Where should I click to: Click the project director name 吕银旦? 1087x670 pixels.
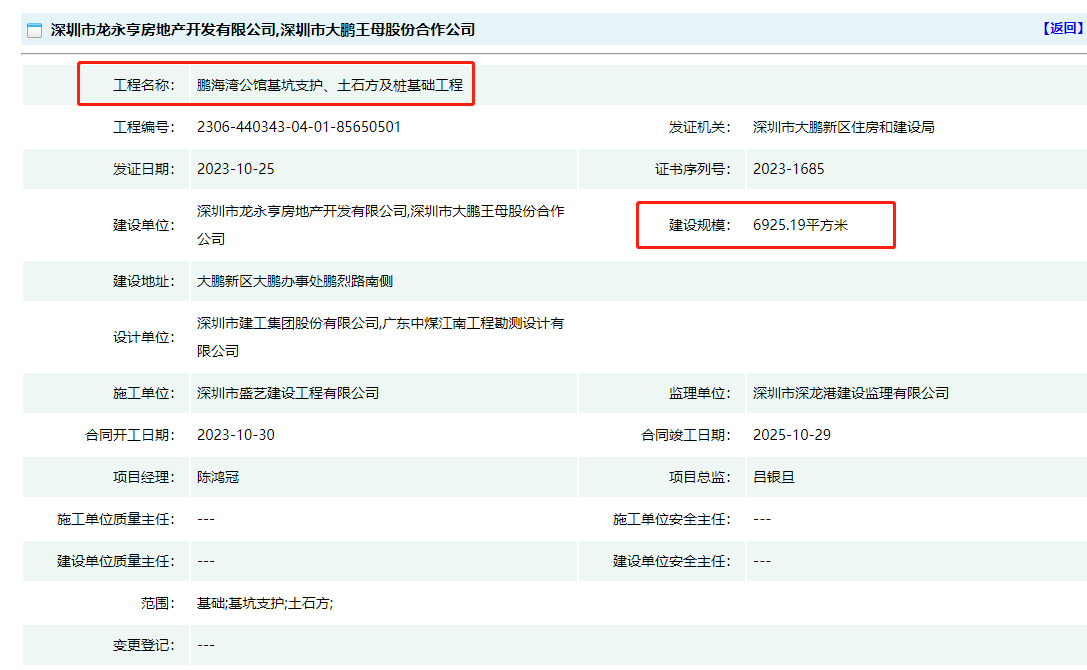(773, 477)
